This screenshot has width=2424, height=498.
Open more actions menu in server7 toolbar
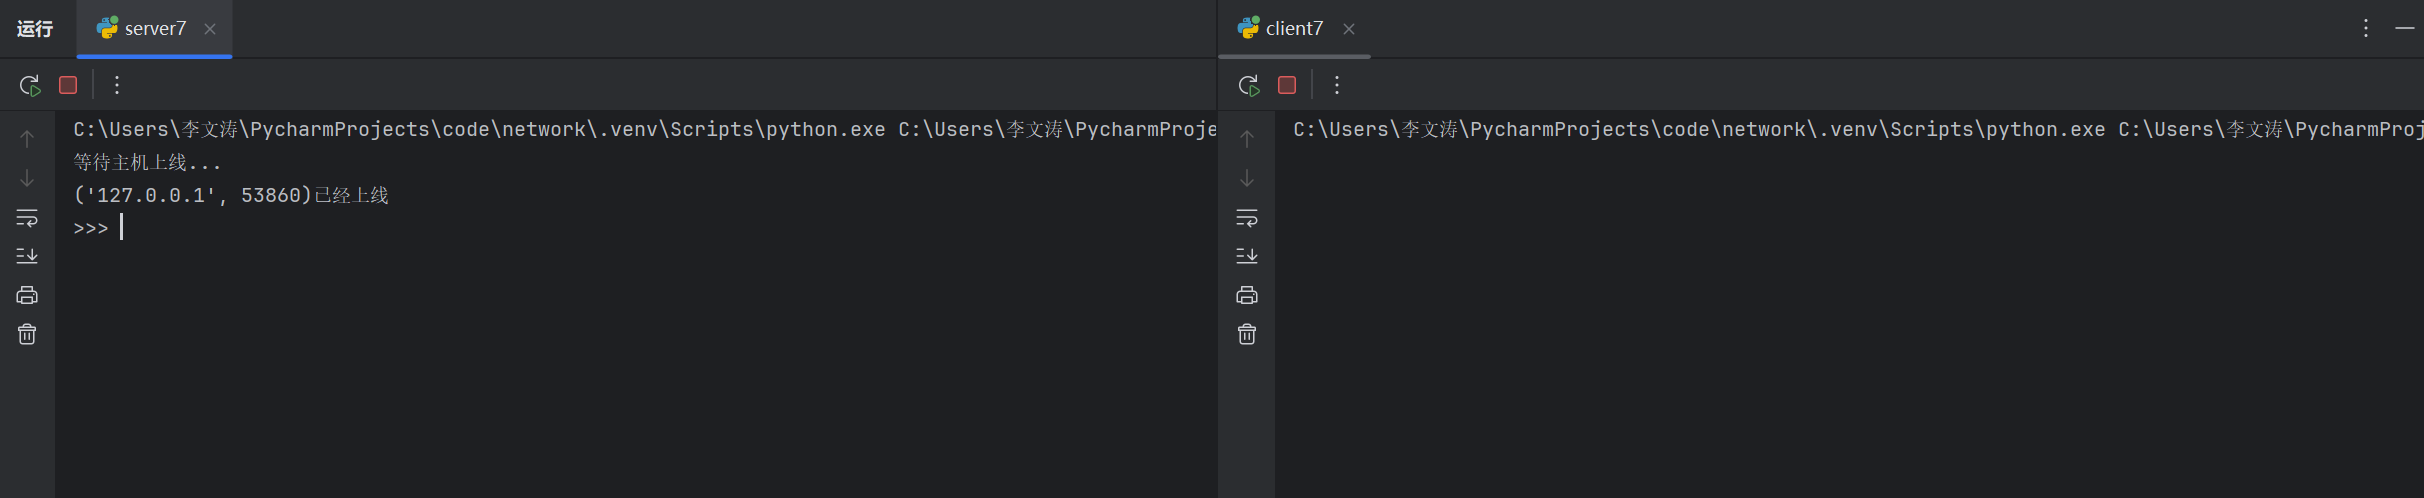pyautogui.click(x=117, y=86)
